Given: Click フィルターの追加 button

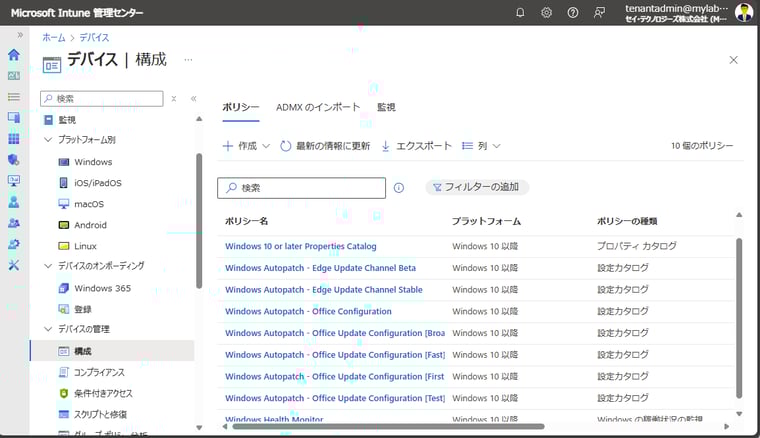Looking at the screenshot, I should (x=477, y=188).
